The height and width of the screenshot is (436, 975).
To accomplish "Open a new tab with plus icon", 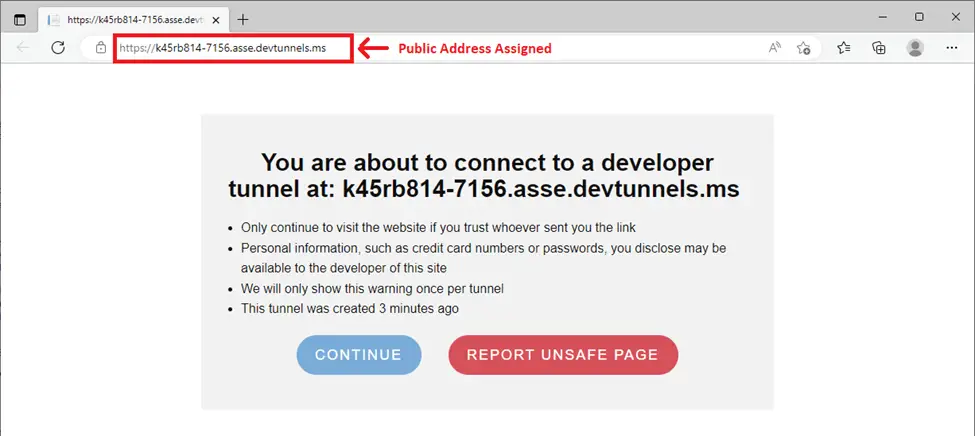I will tap(243, 19).
